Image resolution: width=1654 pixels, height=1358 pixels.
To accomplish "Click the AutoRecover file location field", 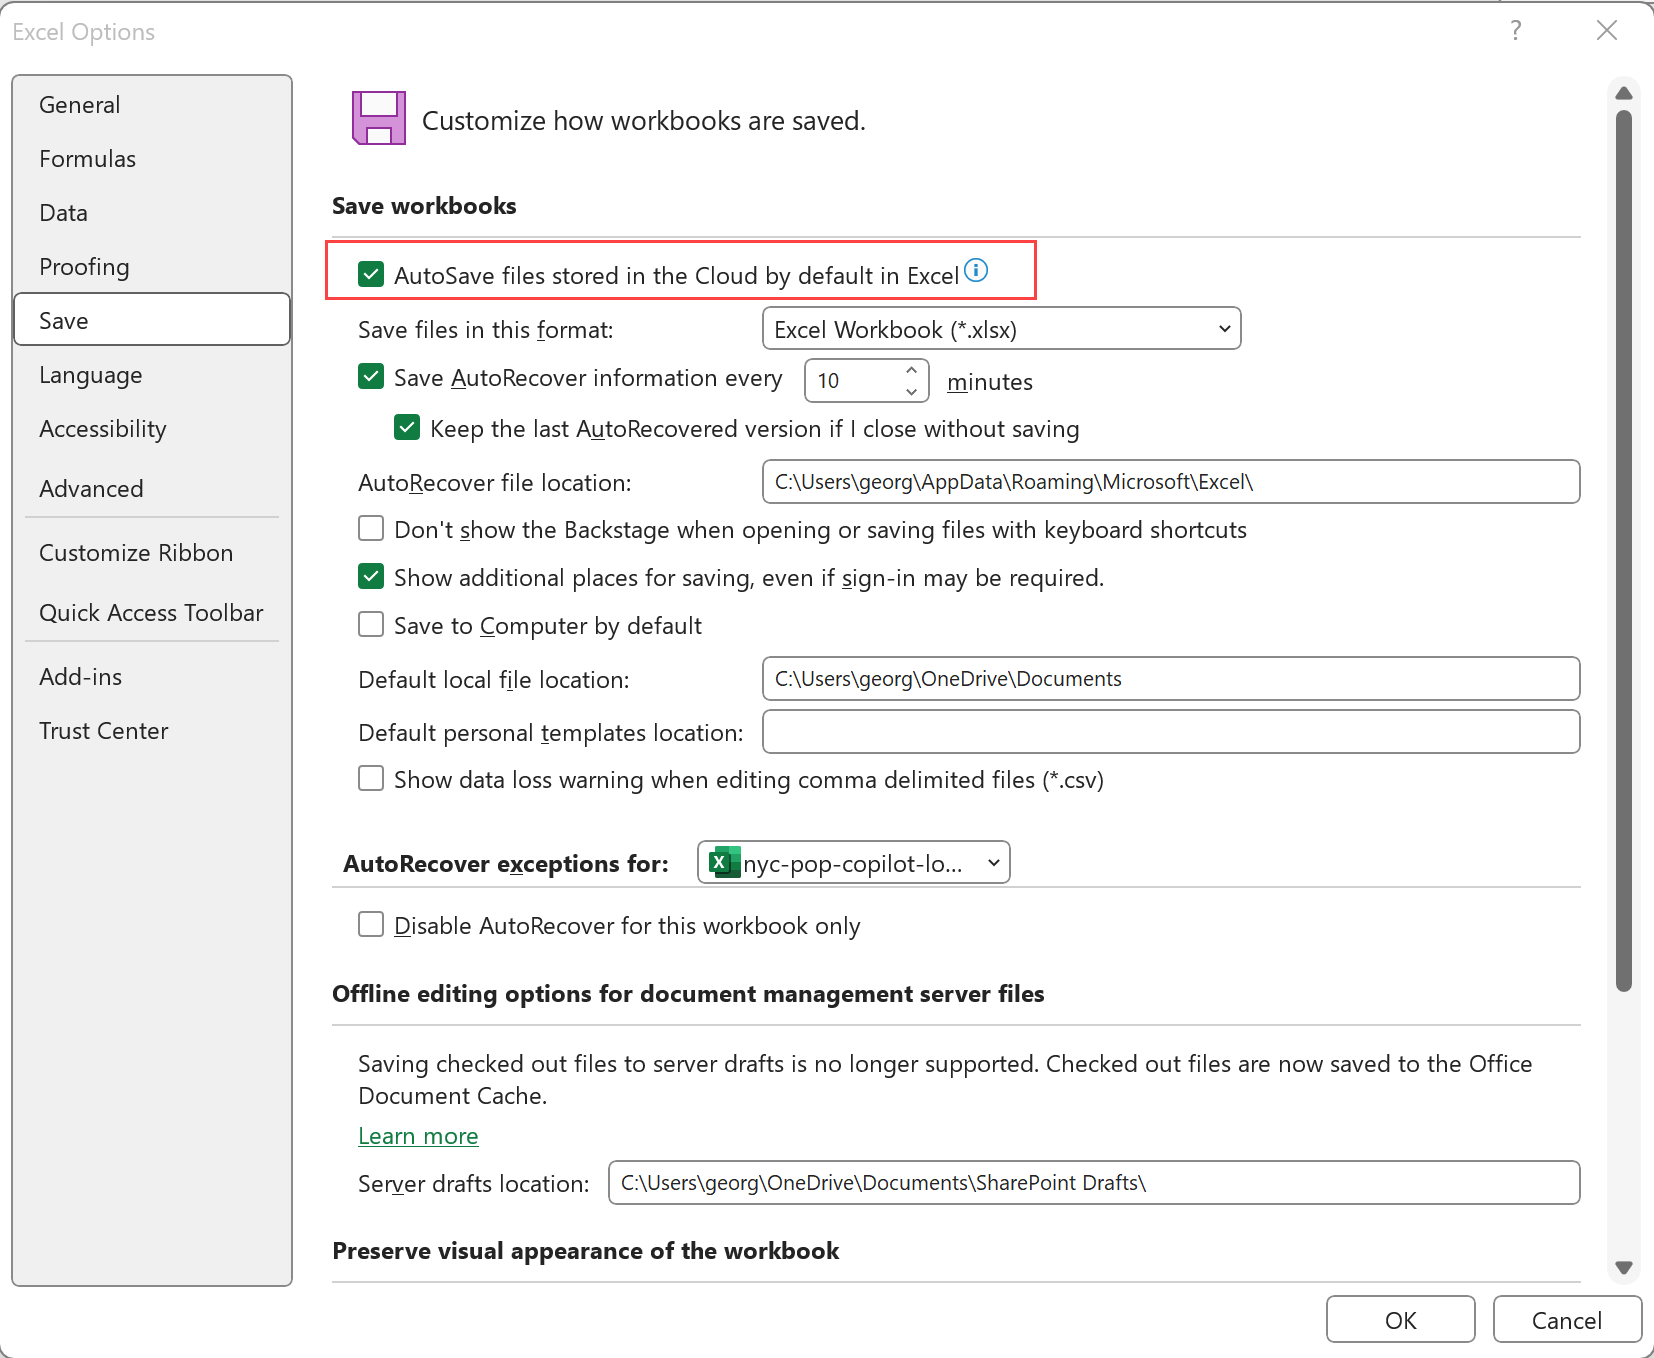I will pos(1171,482).
